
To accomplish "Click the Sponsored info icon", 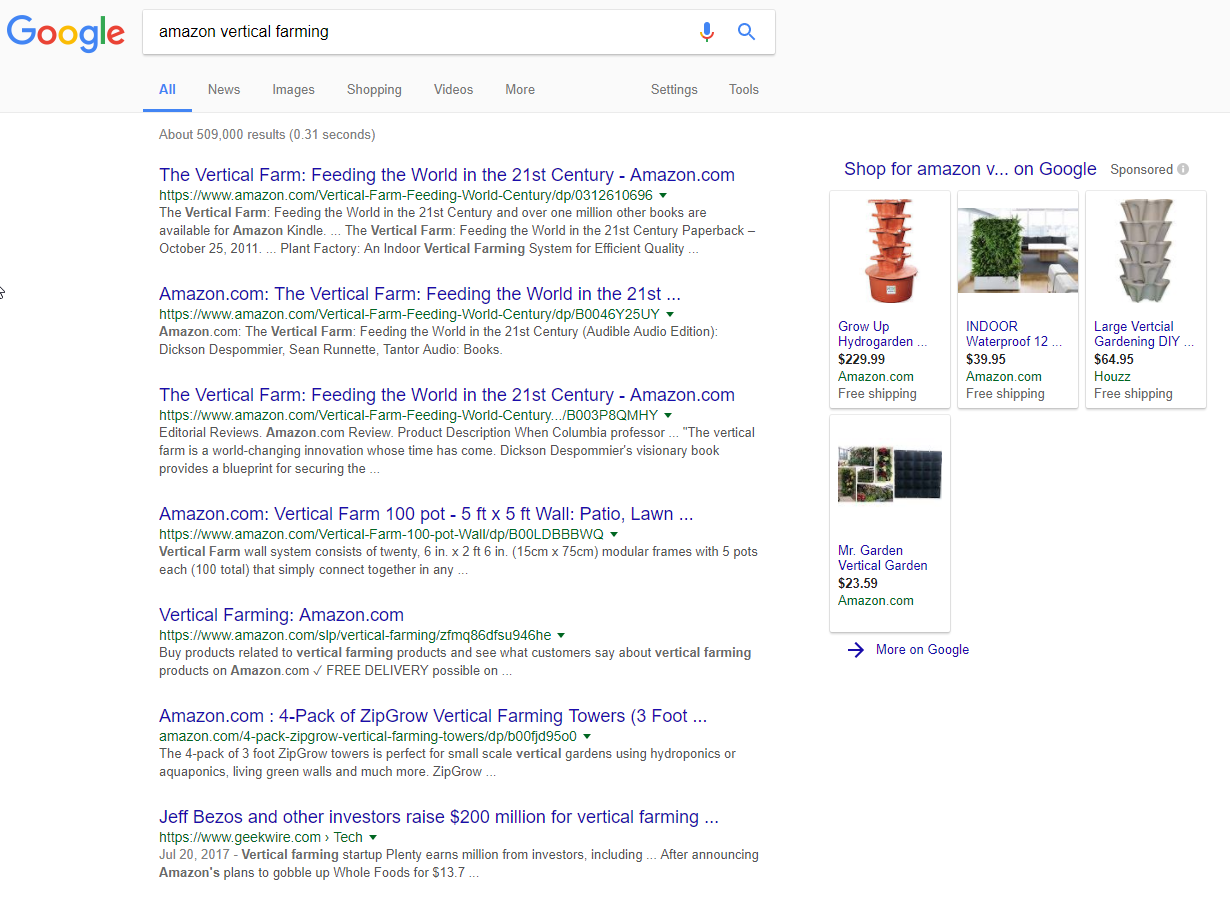I will click(1183, 170).
